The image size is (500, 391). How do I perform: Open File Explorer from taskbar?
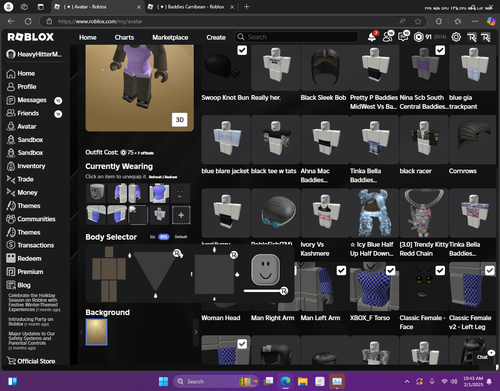tap(303, 381)
